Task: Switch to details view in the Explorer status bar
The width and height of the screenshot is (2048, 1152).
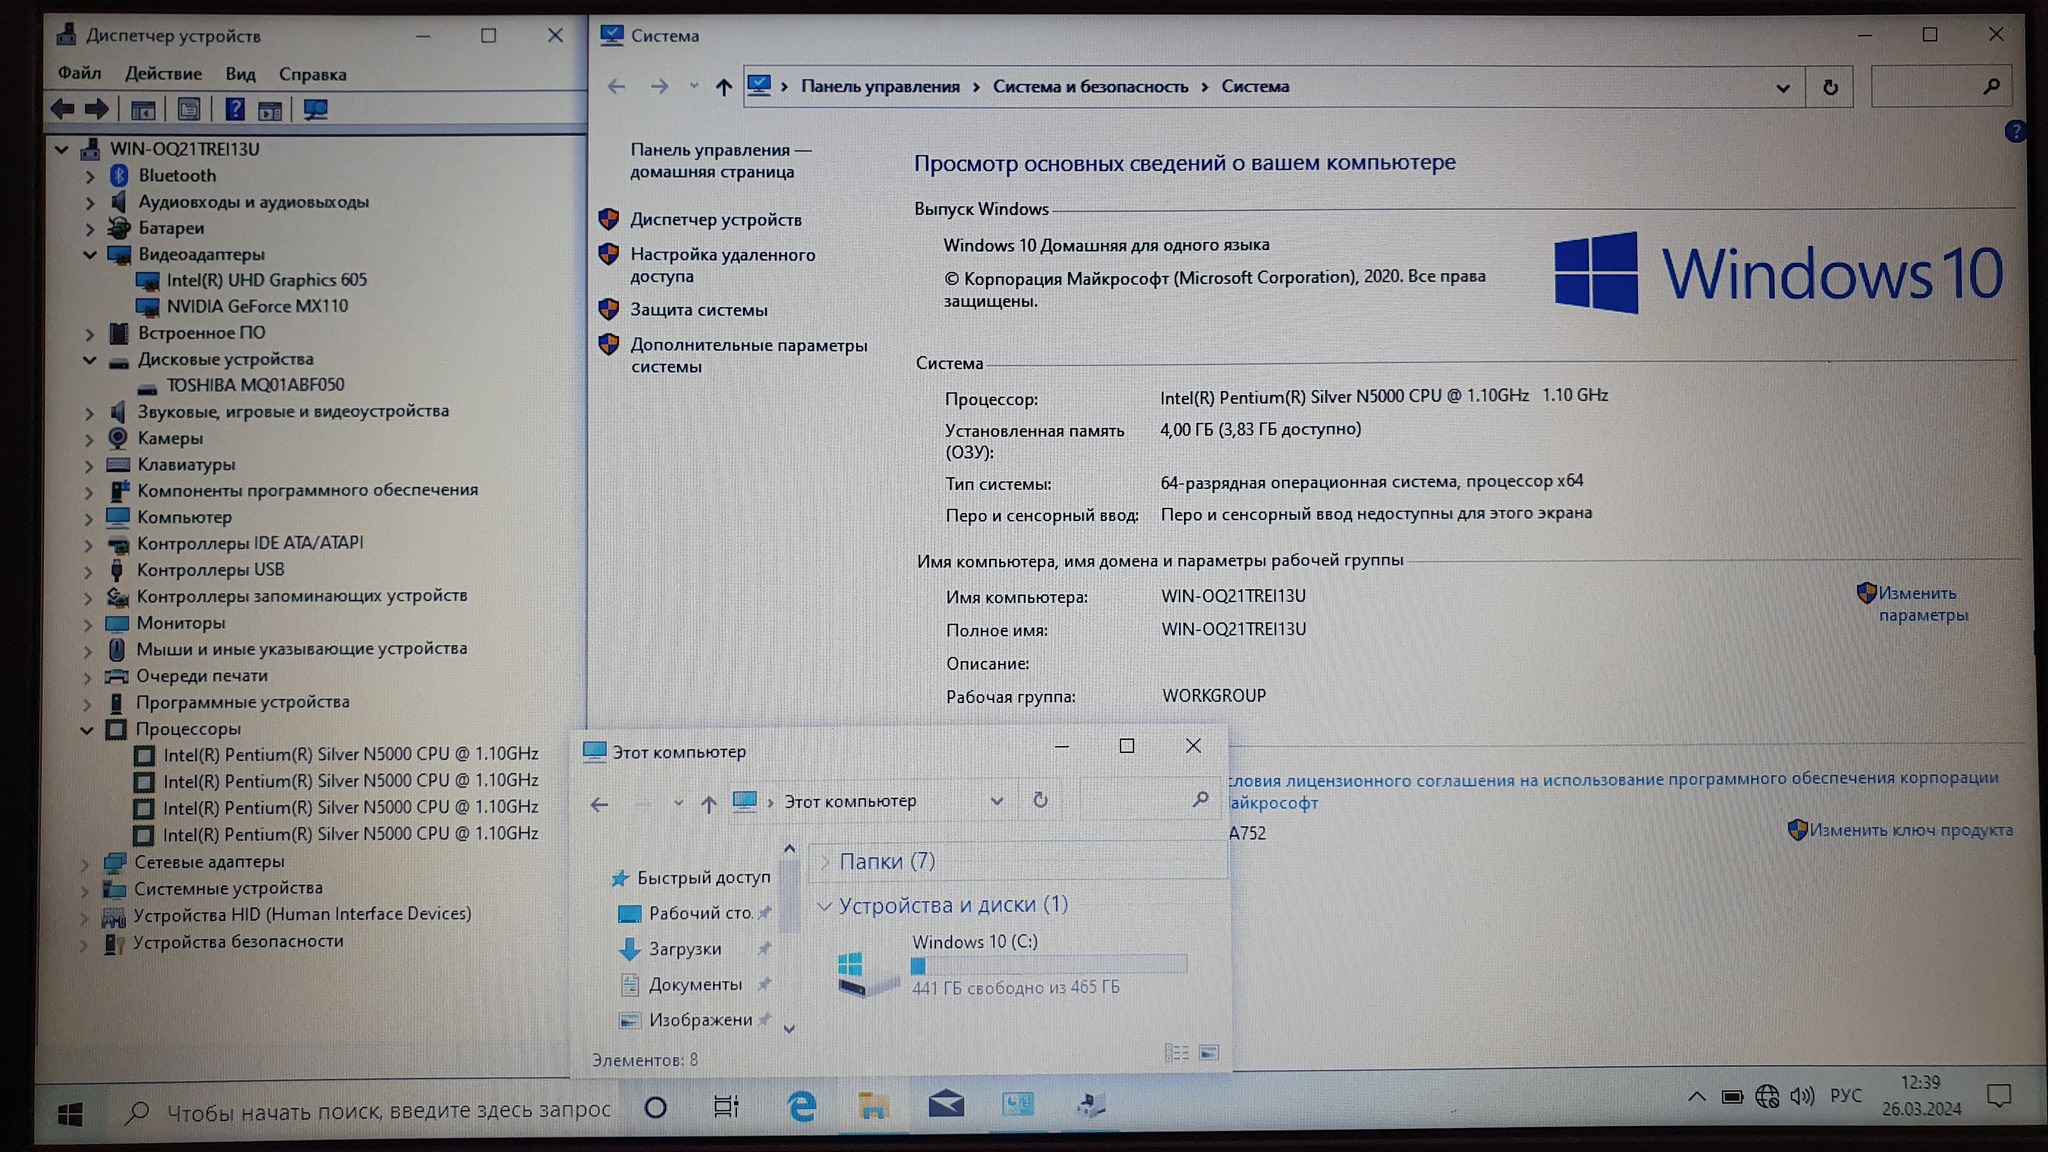Action: (1176, 1052)
